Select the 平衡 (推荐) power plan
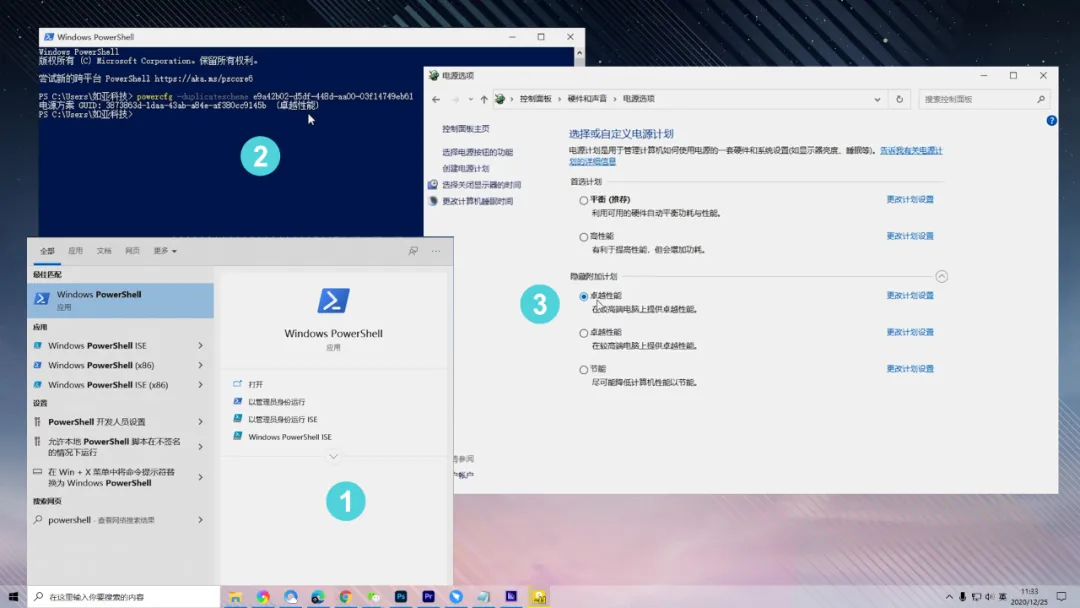 [x=582, y=200]
